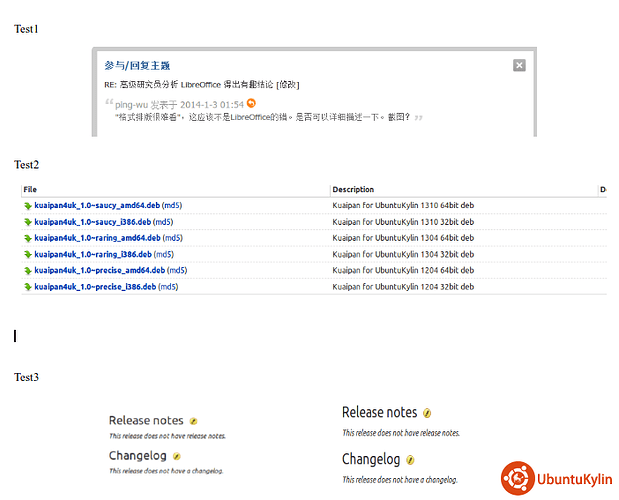Click the orange icon after 2014-1-3 01:54
This screenshot has height=500, width=619.
pyautogui.click(x=252, y=103)
